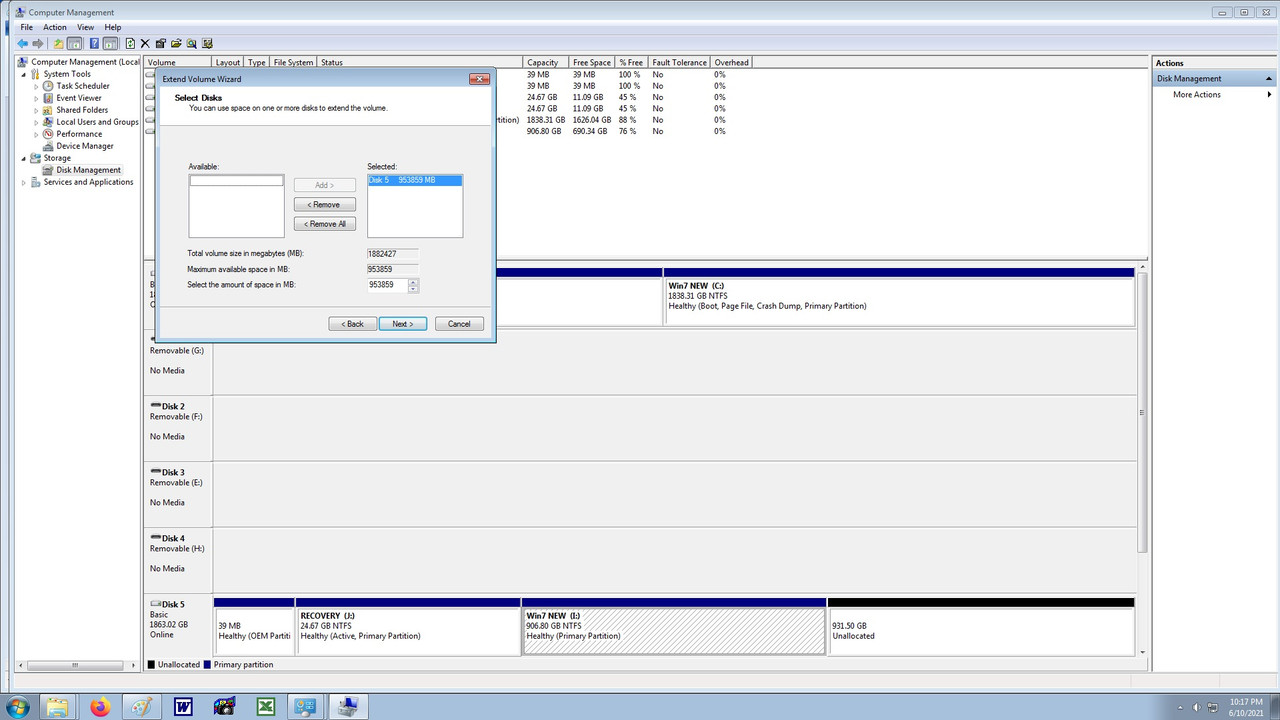Open the Action menu
The image size is (1280, 720).
pyautogui.click(x=55, y=27)
